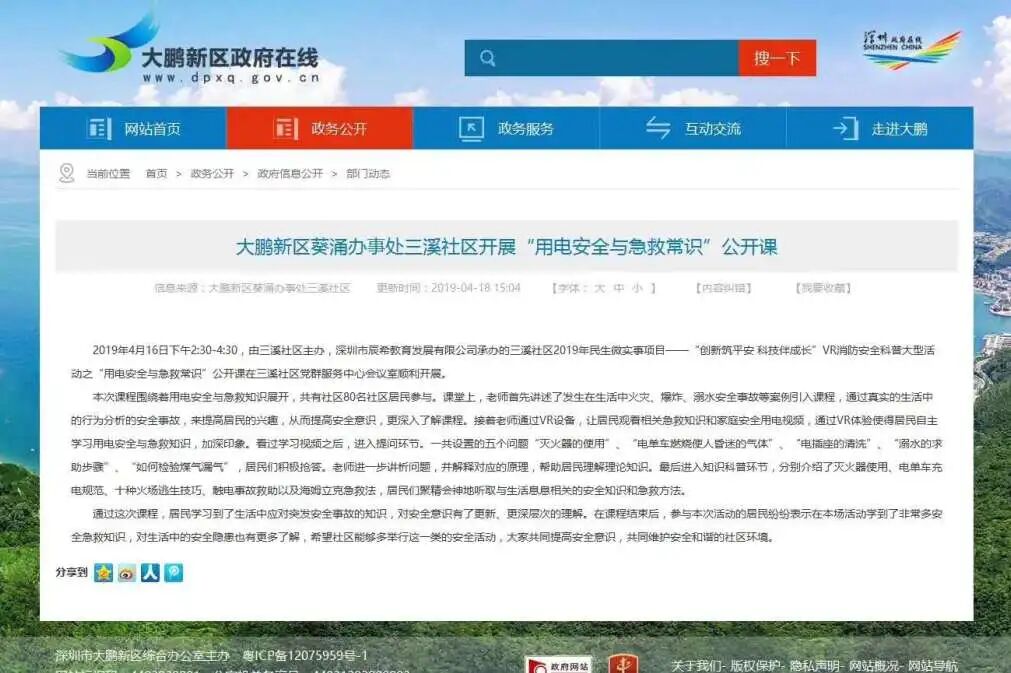Click the 互动交流 arrows icon
The height and width of the screenshot is (673, 1011).
pos(658,128)
